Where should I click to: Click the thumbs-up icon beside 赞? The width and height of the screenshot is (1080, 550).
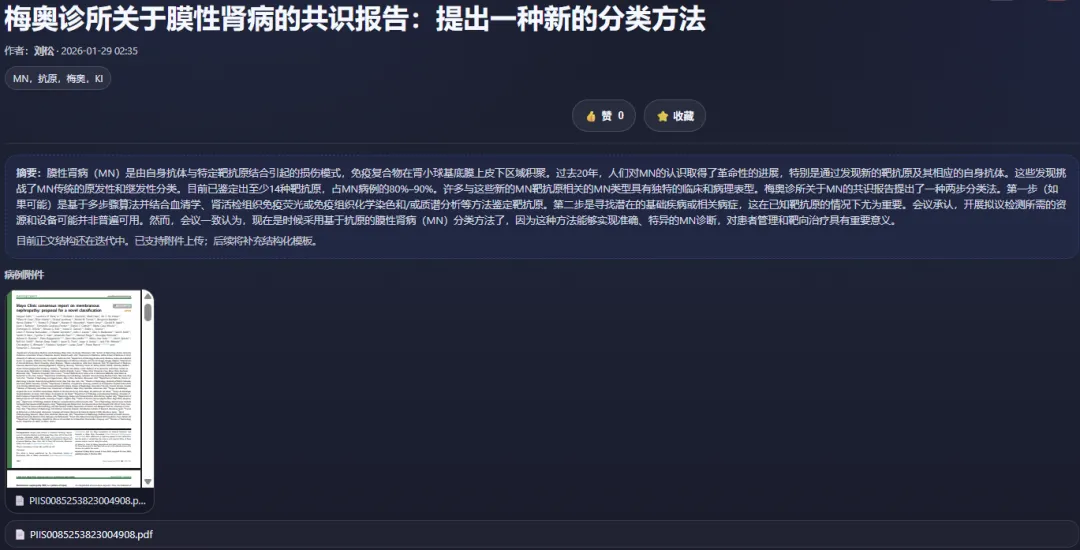(591, 116)
